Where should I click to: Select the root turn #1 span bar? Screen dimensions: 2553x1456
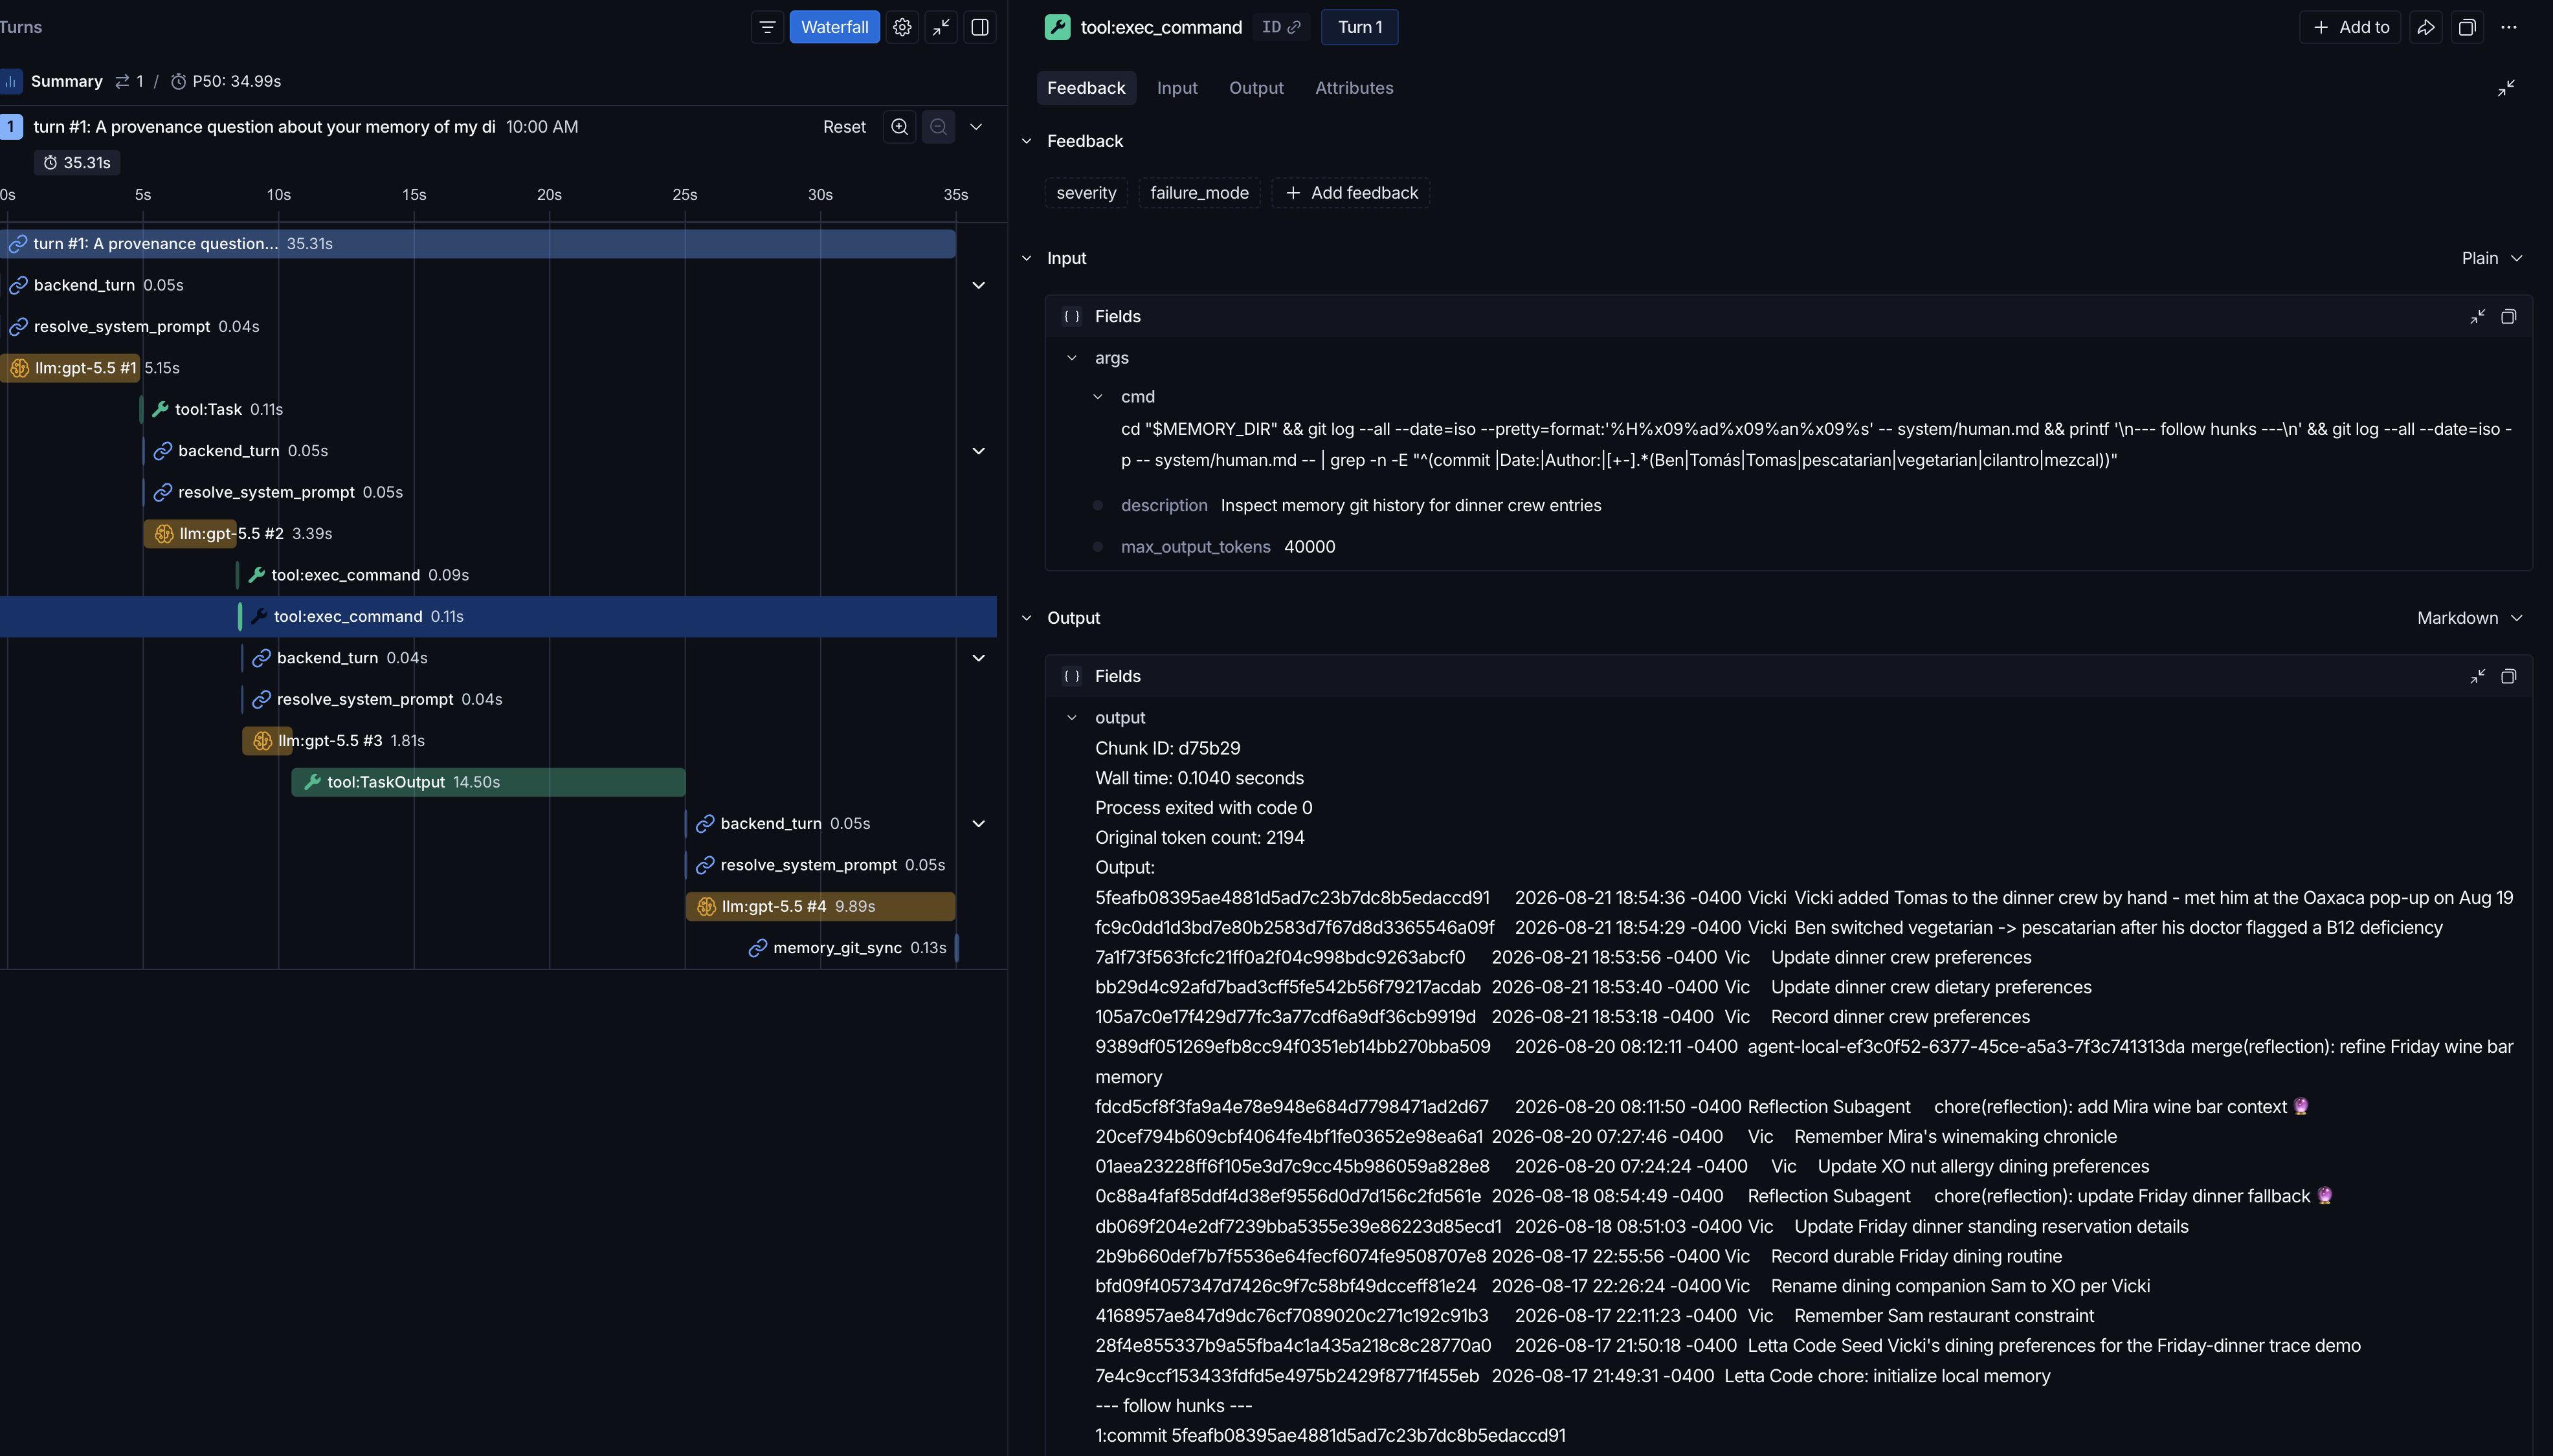point(478,244)
